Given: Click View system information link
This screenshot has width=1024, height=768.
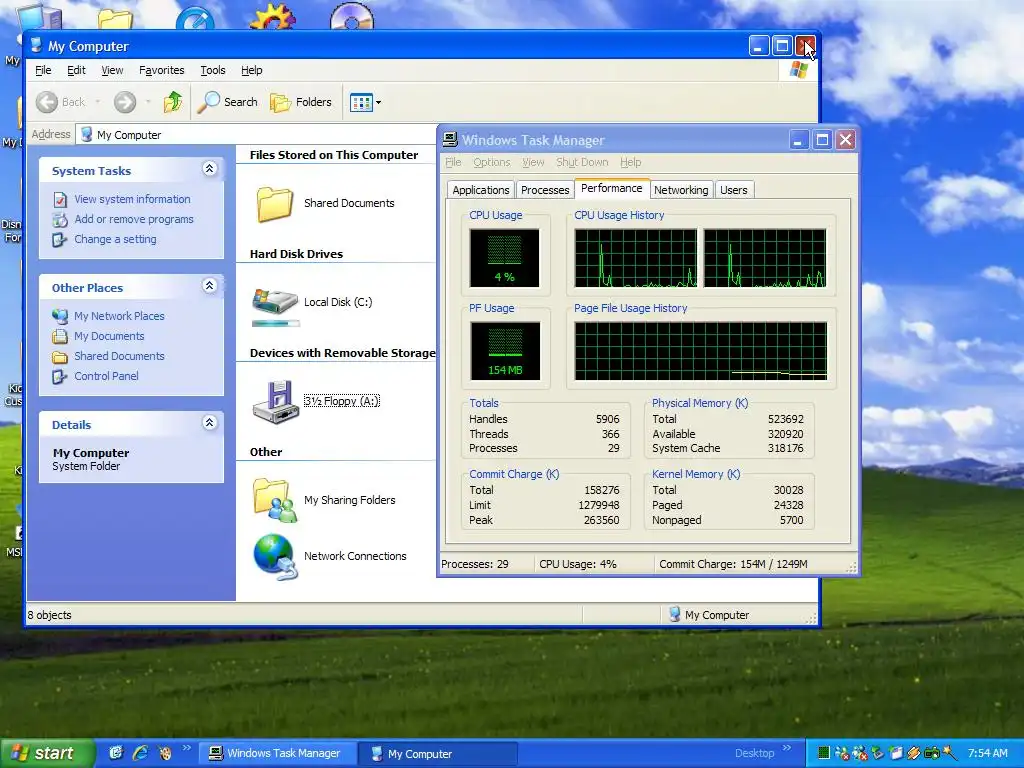Looking at the screenshot, I should click(132, 199).
